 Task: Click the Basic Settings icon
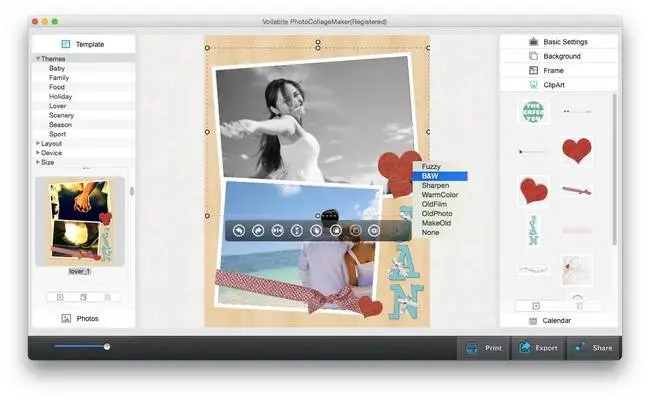click(x=534, y=41)
